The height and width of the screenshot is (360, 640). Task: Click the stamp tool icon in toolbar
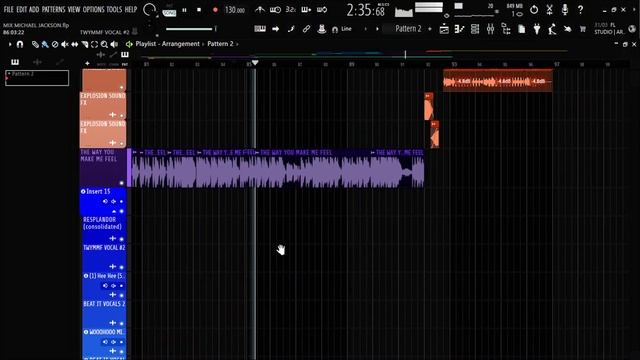pyautogui.click(x=322, y=29)
